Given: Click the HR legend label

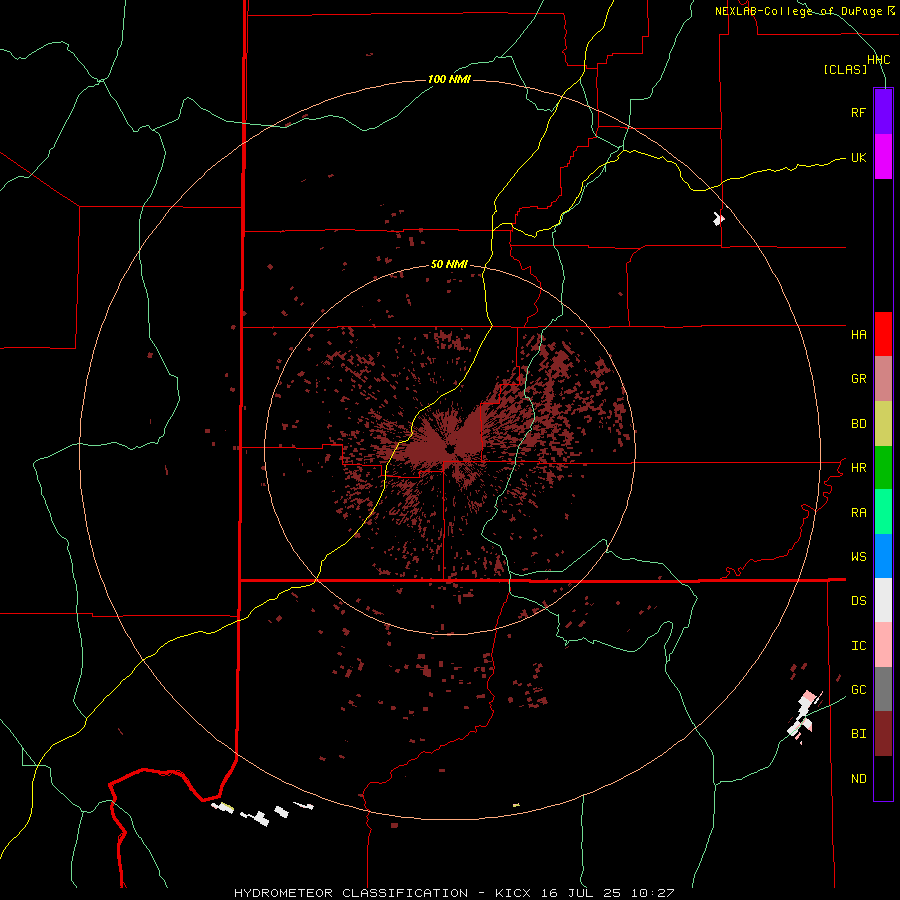Looking at the screenshot, I should click(858, 468).
